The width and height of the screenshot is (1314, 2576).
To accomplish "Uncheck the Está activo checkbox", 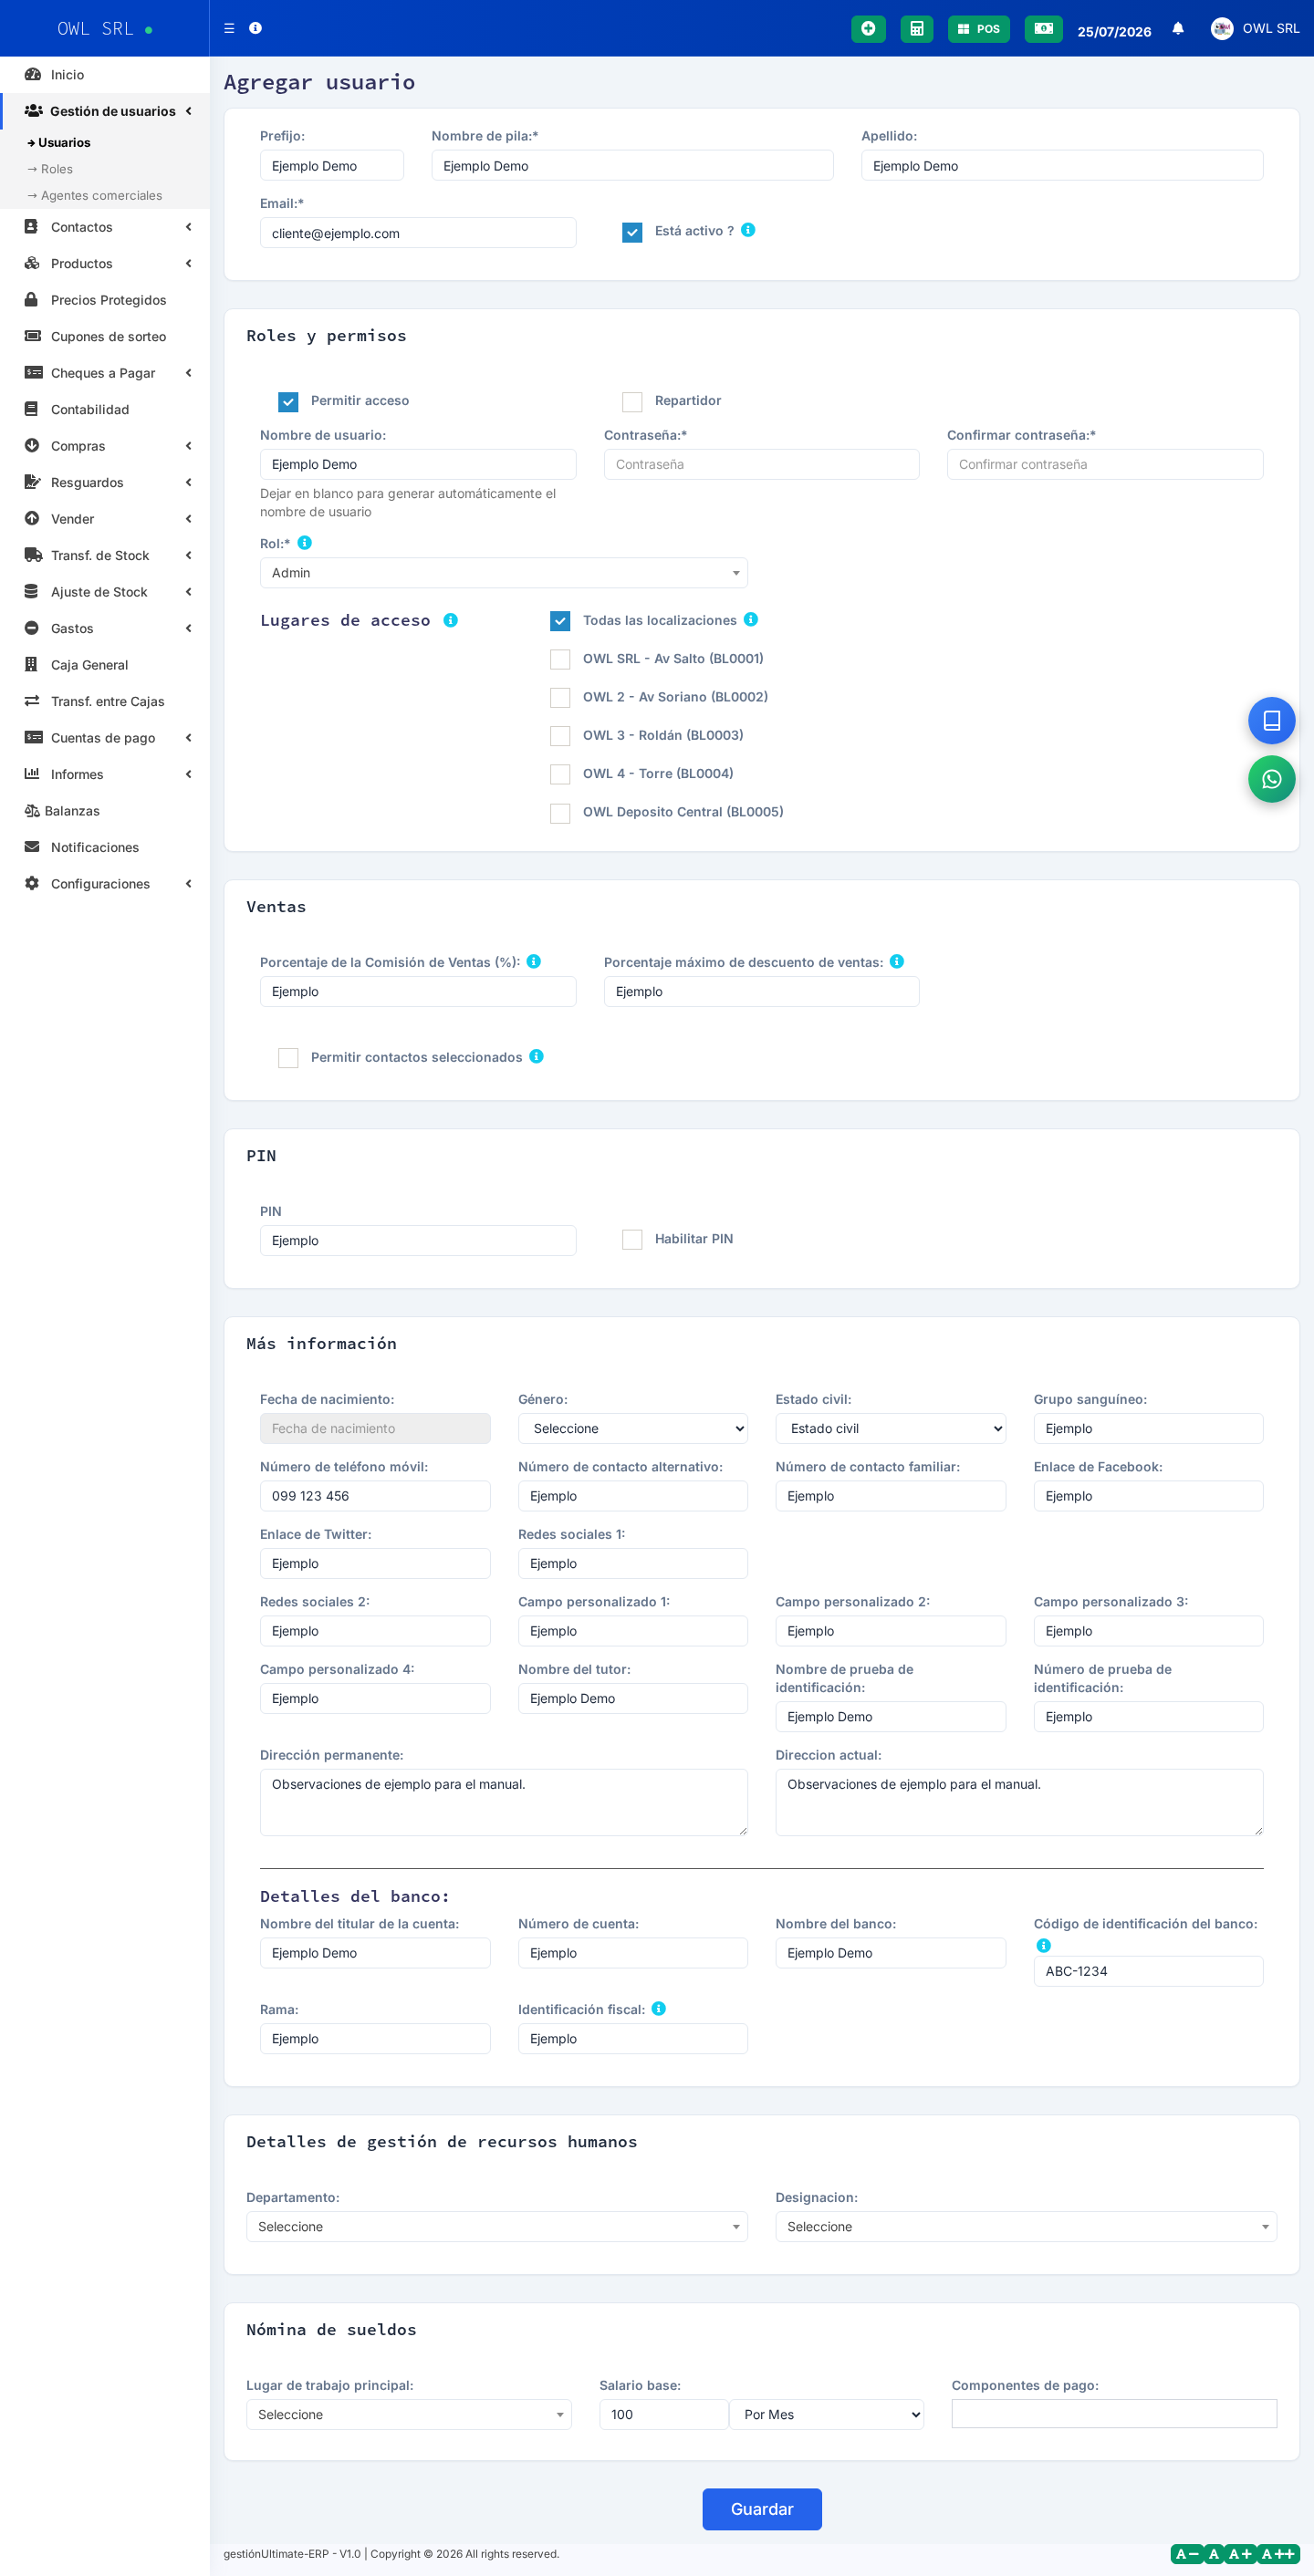I will [x=632, y=232].
